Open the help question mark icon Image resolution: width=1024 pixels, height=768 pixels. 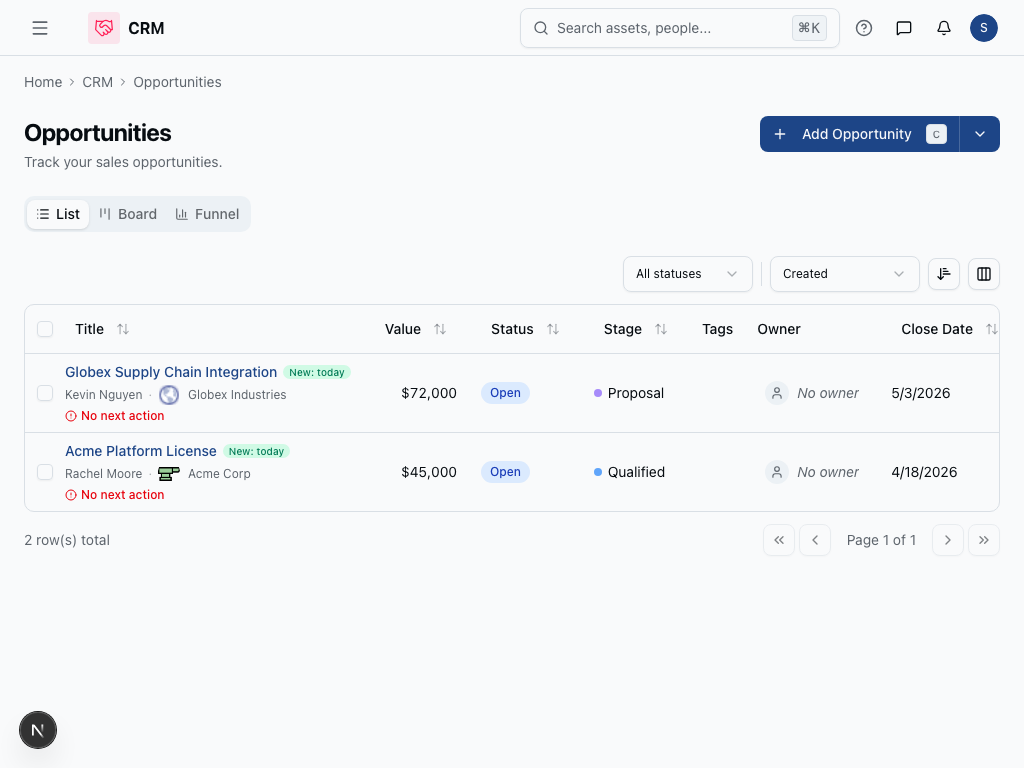(864, 28)
